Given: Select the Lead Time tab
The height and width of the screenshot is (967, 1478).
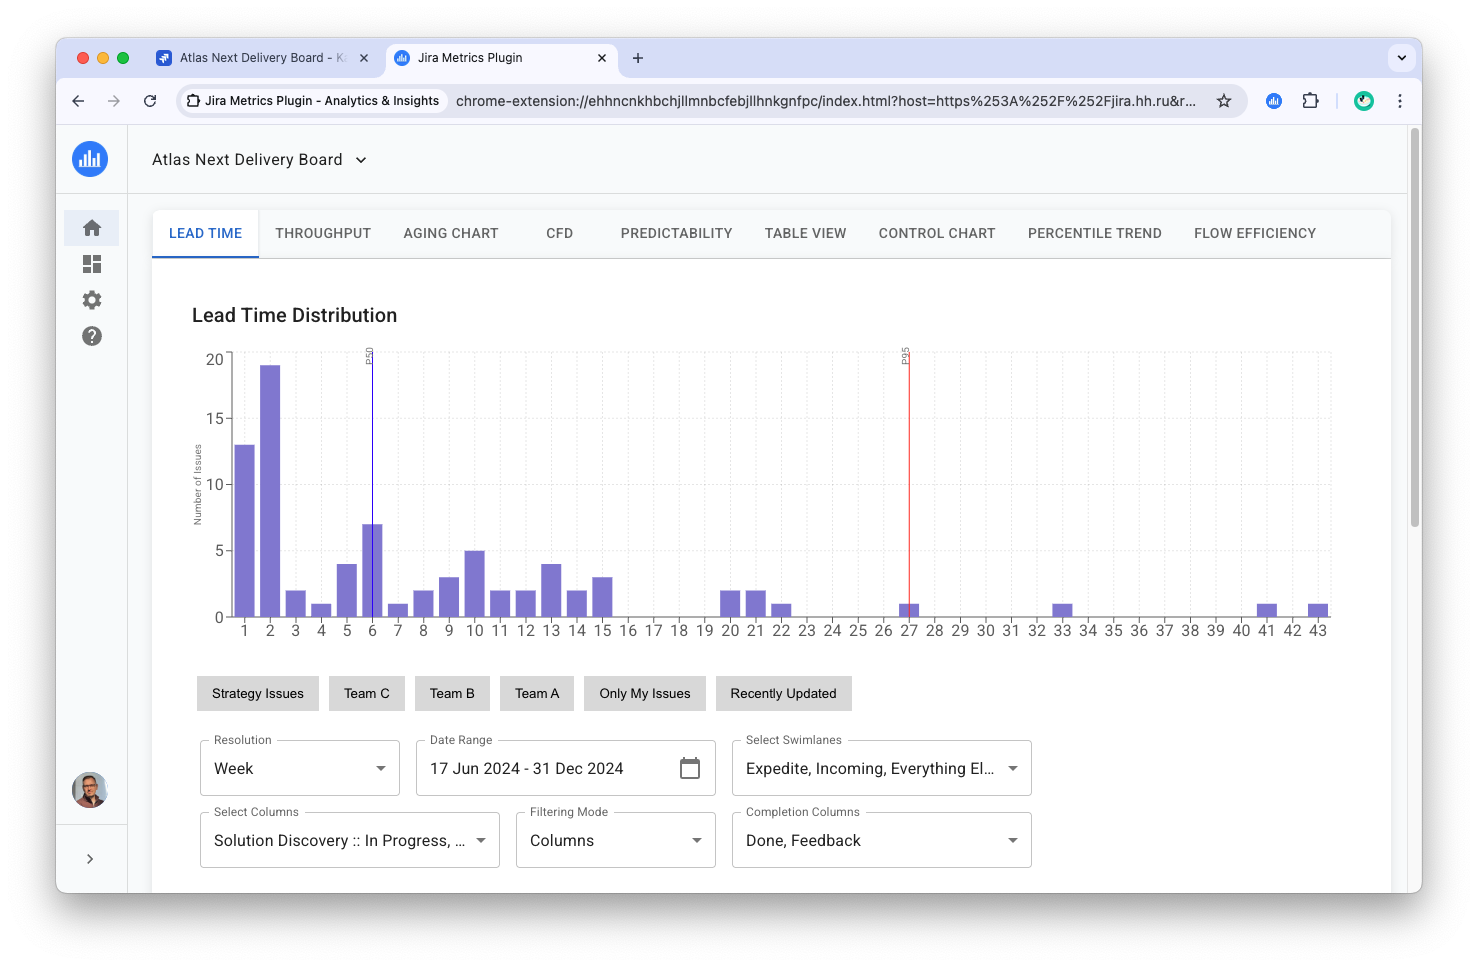Looking at the screenshot, I should tap(205, 233).
